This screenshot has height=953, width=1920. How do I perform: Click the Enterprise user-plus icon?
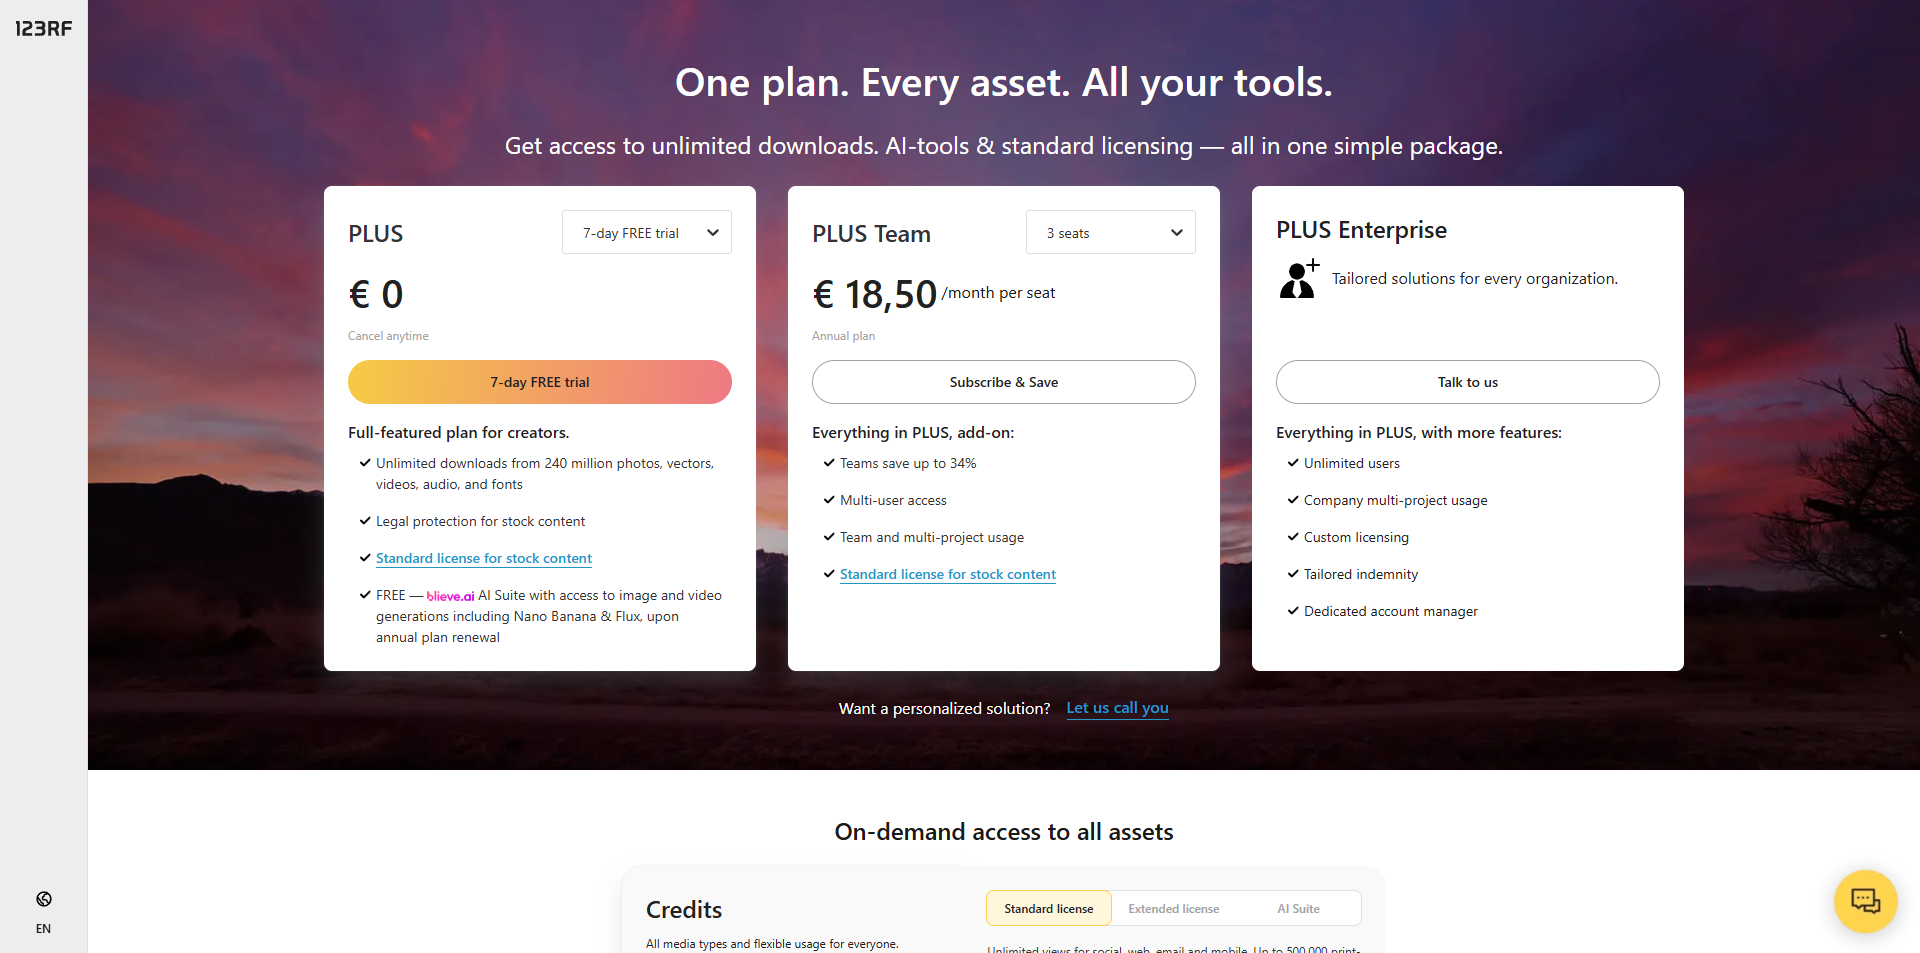pos(1299,279)
